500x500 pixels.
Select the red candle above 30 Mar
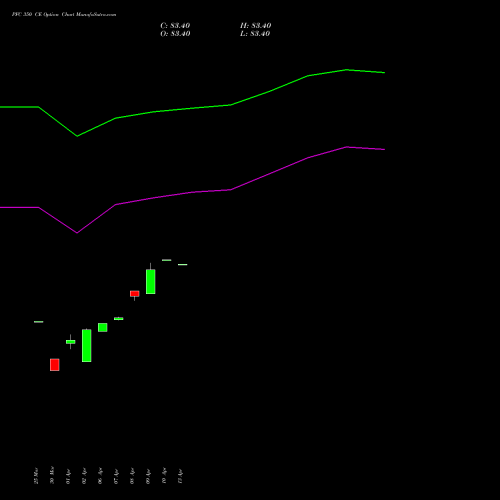click(55, 365)
